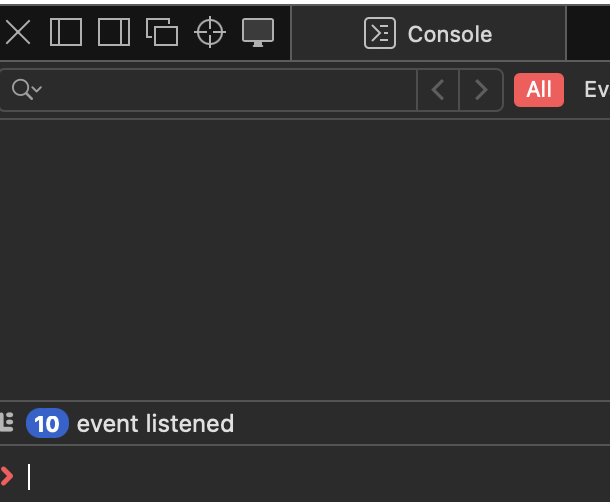The image size is (610, 502).
Task: Click the Console tab's prompt icon
Action: point(379,34)
